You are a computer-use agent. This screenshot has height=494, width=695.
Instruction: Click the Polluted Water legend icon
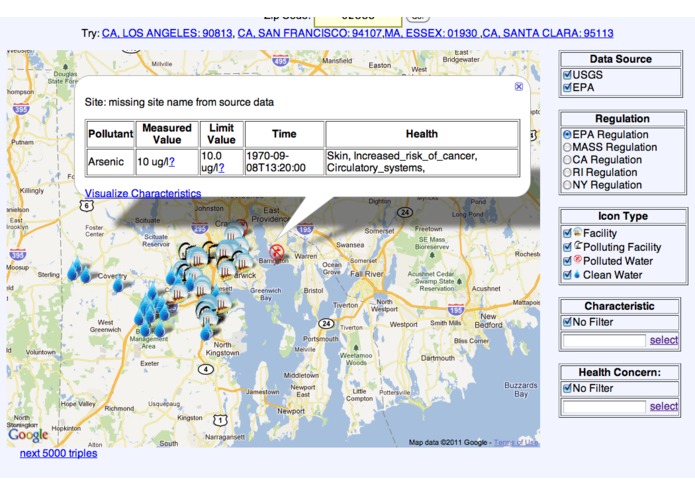click(x=578, y=260)
